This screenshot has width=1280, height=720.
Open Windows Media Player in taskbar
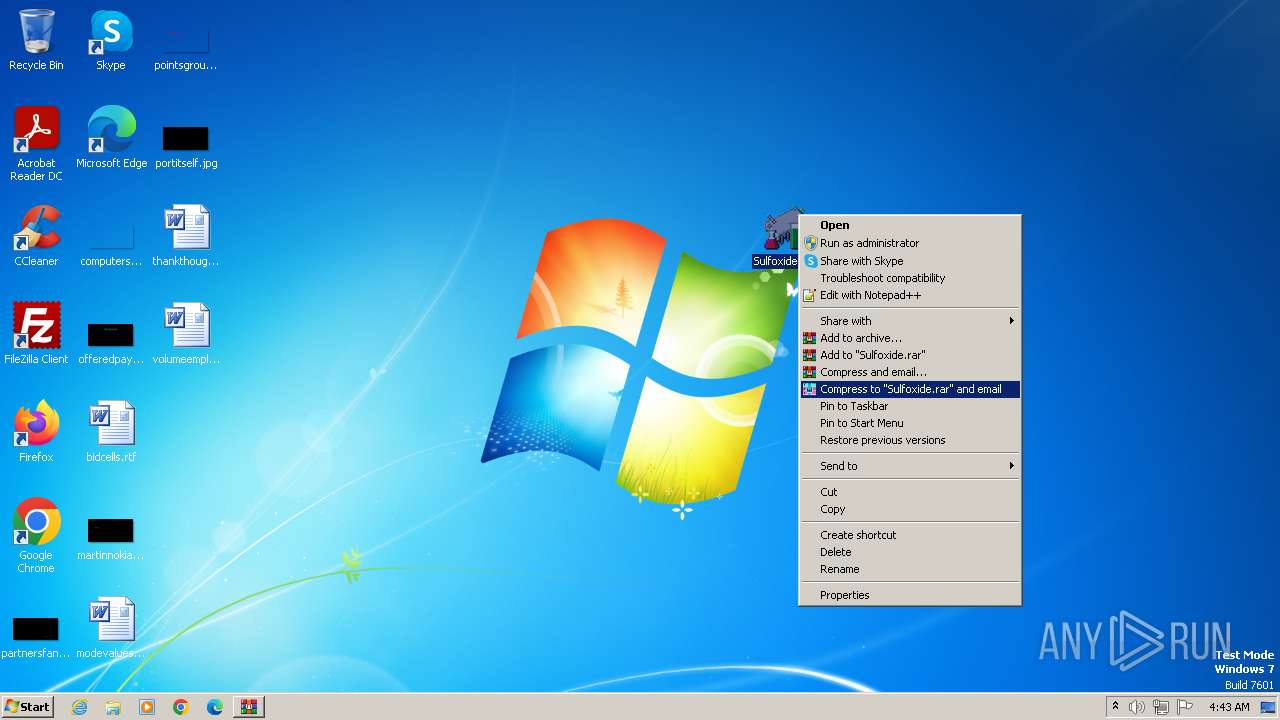tap(147, 707)
